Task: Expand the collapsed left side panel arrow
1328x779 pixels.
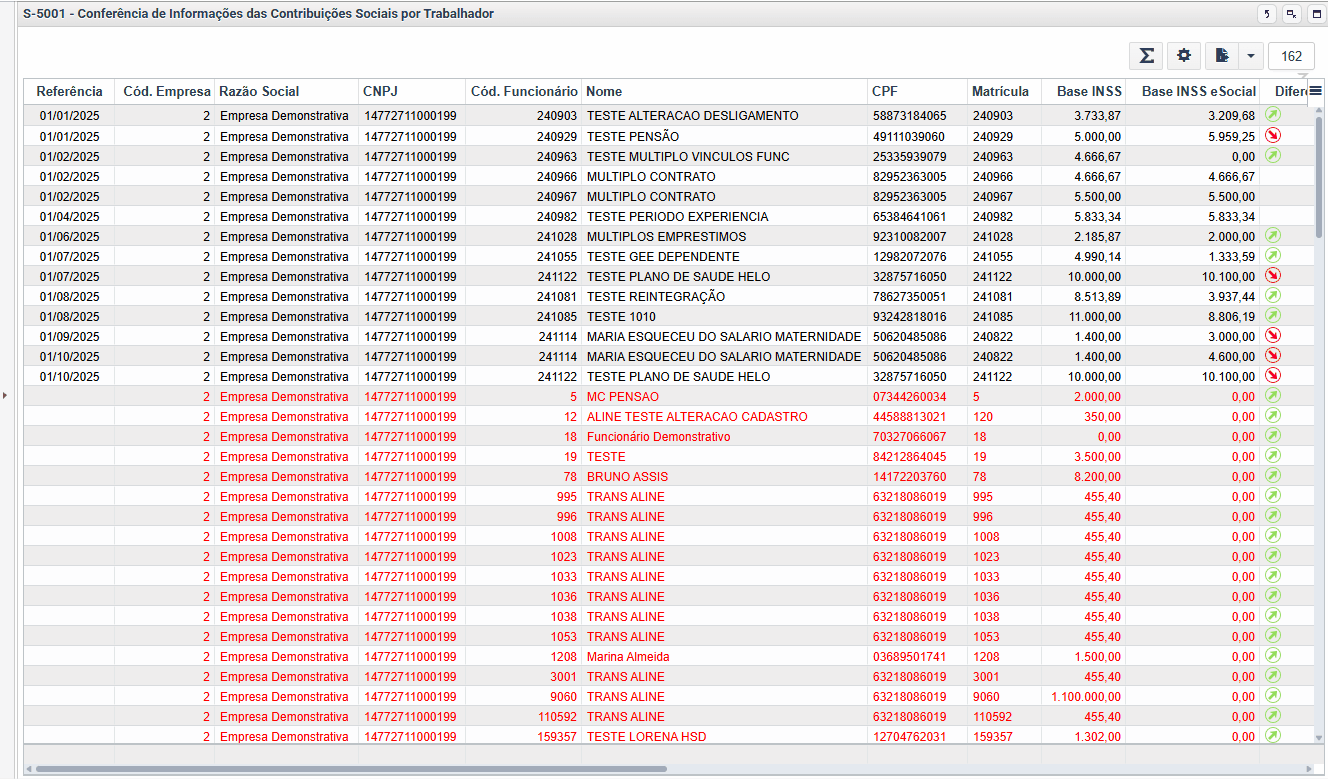Action: click(4, 396)
